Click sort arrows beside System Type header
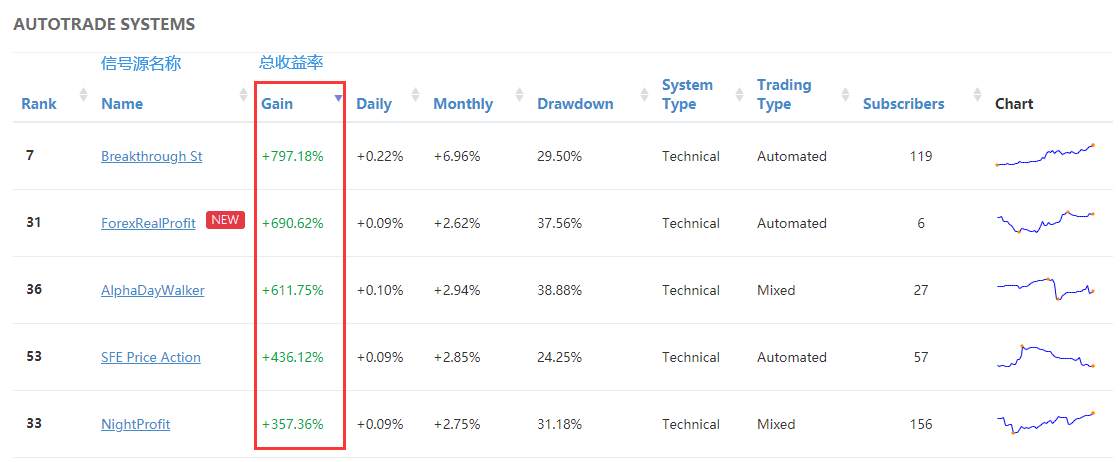The width and height of the screenshot is (1120, 462). (739, 94)
